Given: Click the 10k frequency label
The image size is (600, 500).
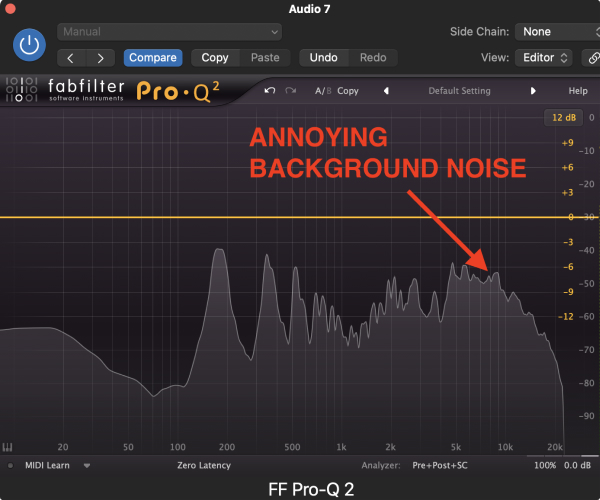Looking at the screenshot, I should (x=505, y=447).
